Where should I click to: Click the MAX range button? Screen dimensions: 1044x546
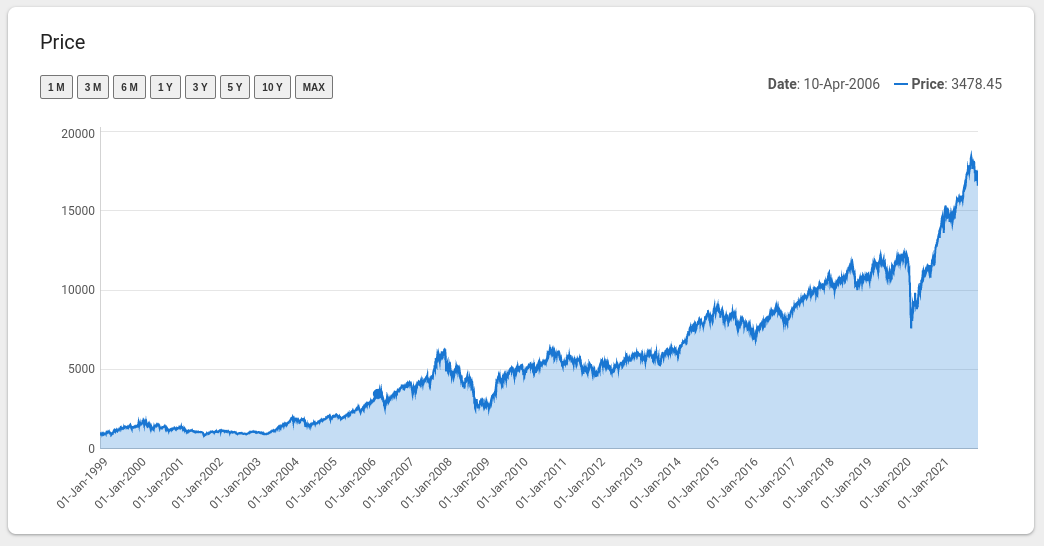[314, 87]
